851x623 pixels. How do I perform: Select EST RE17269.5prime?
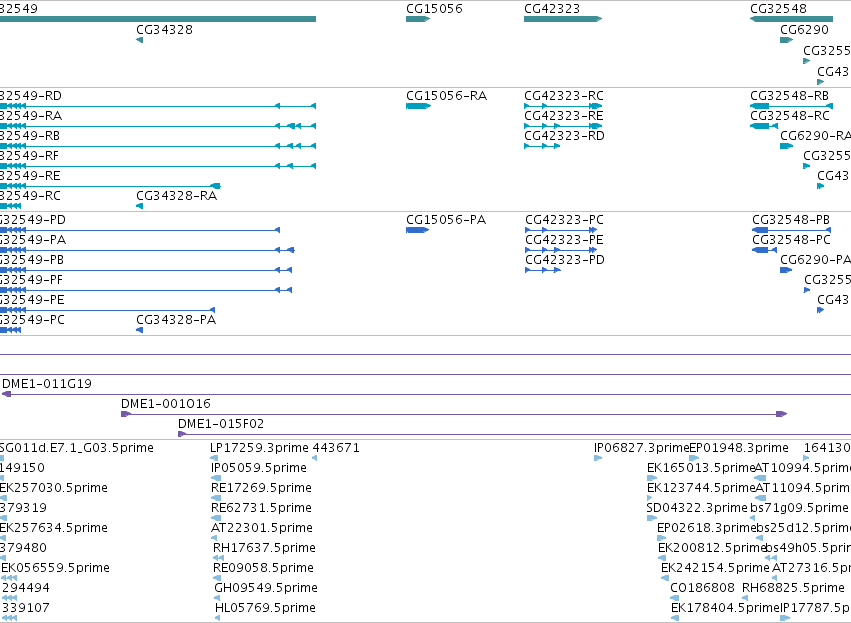click(262, 488)
